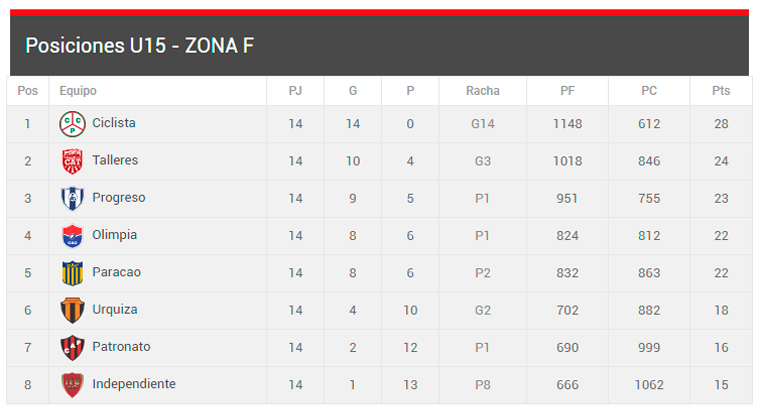Click the Racha column header
This screenshot has width=760, height=412.
(483, 91)
